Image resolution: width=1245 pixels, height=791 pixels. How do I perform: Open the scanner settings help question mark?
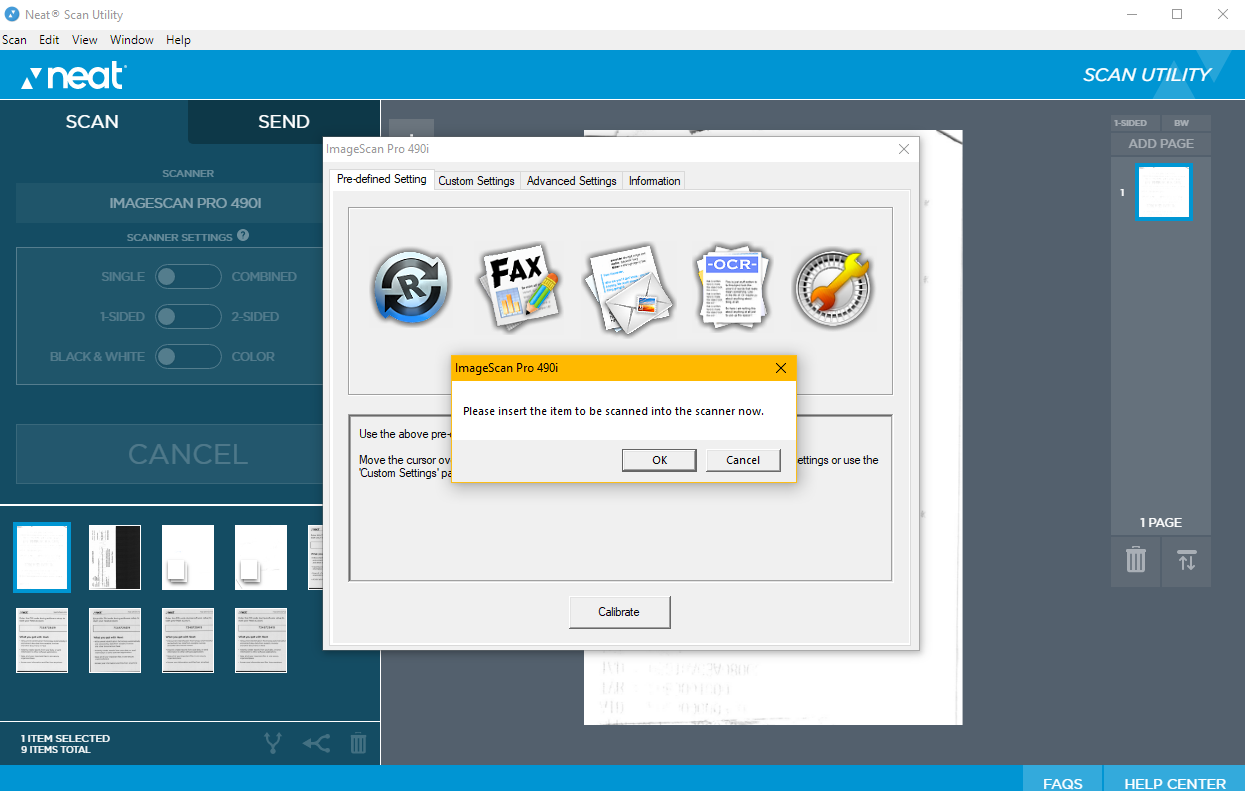(243, 236)
